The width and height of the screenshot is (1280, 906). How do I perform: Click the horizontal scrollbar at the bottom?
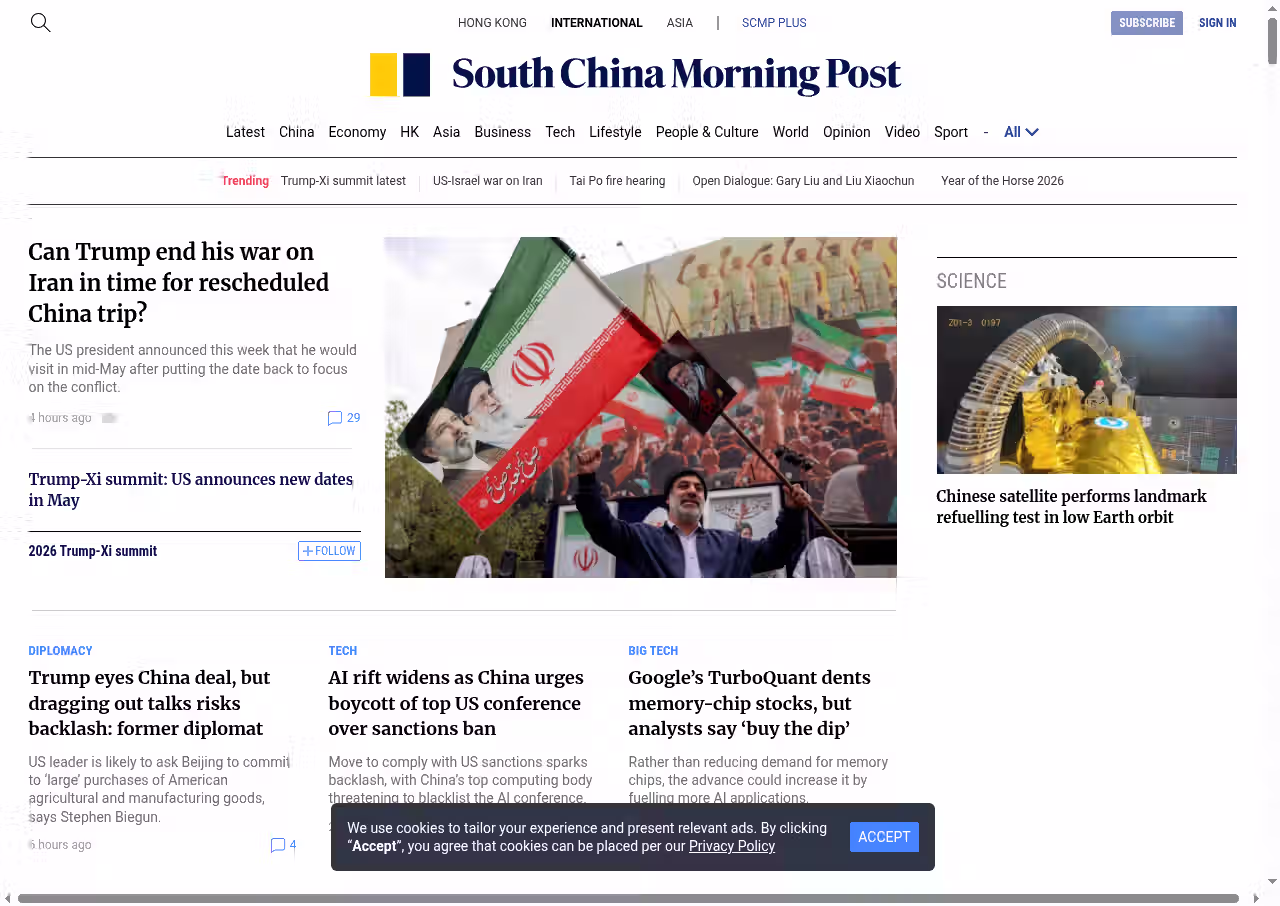pos(628,898)
